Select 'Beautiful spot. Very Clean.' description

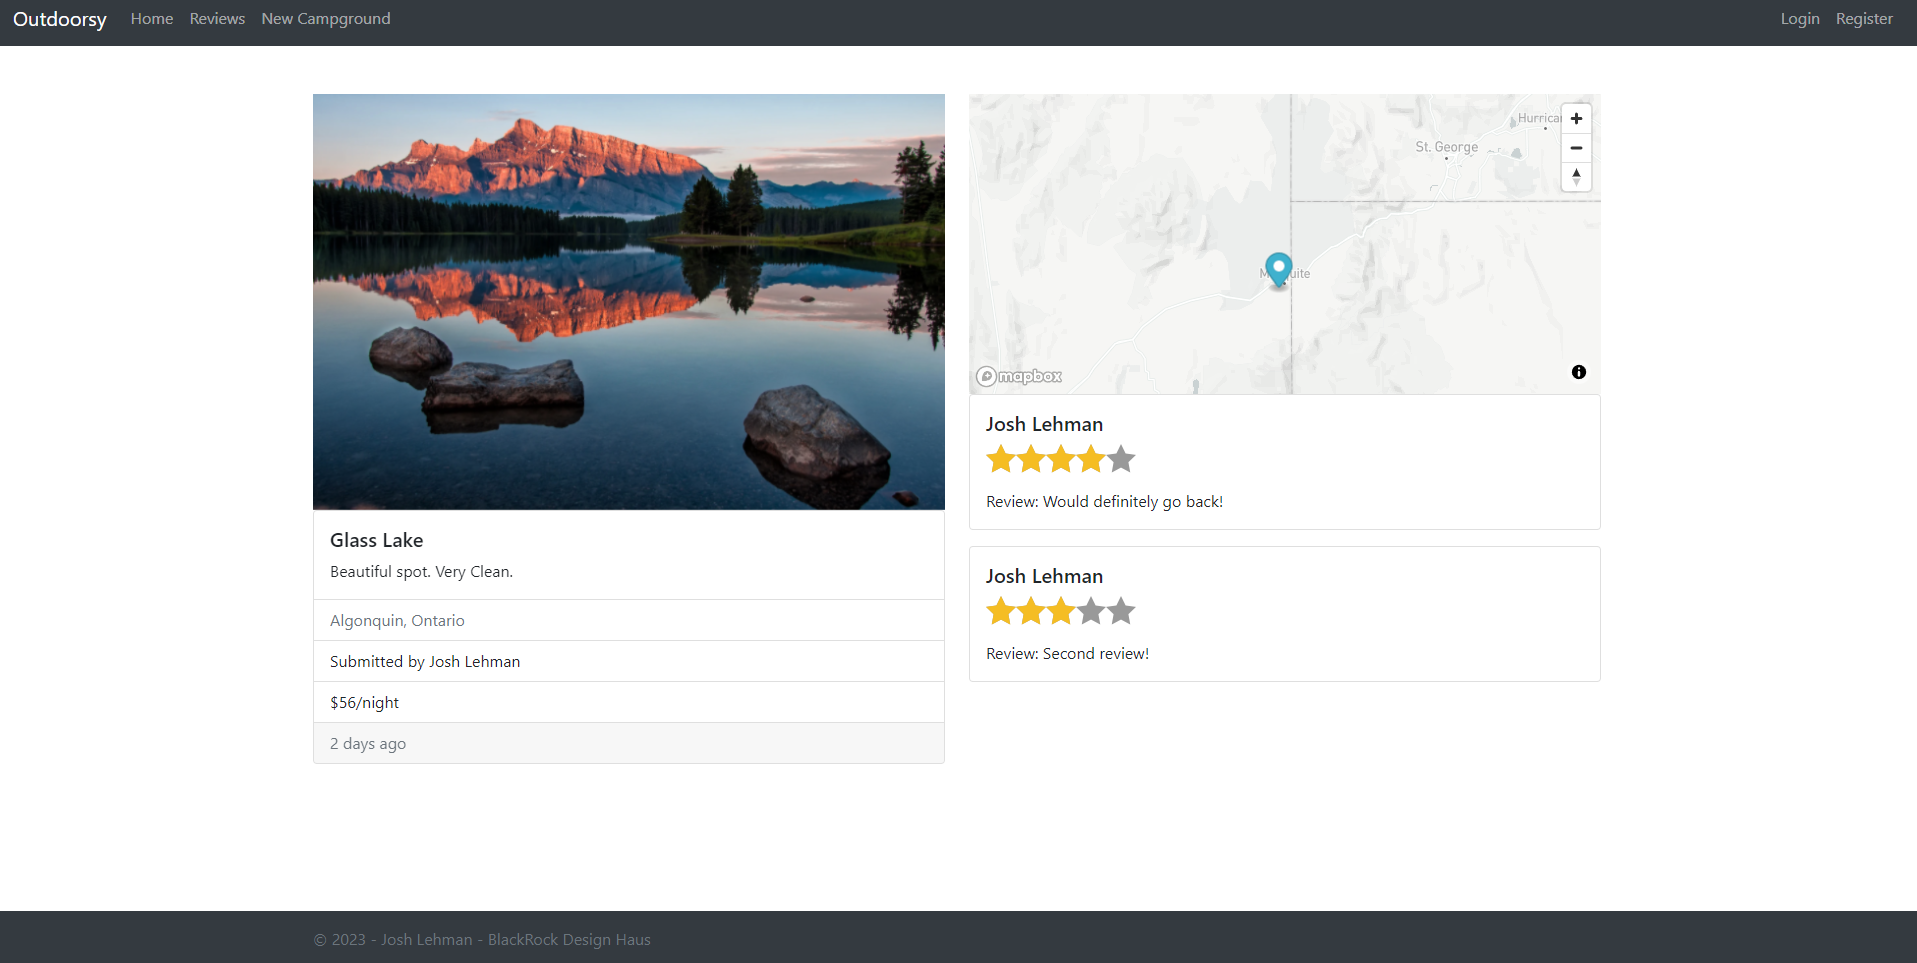[x=422, y=572]
